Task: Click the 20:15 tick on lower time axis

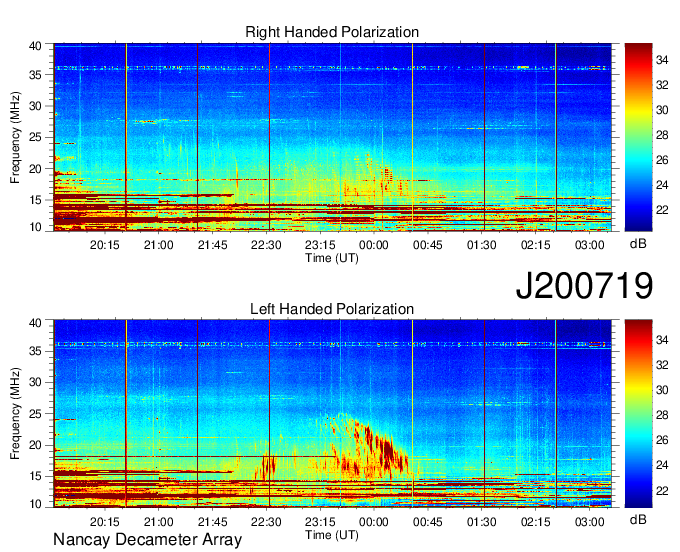Action: [x=105, y=522]
